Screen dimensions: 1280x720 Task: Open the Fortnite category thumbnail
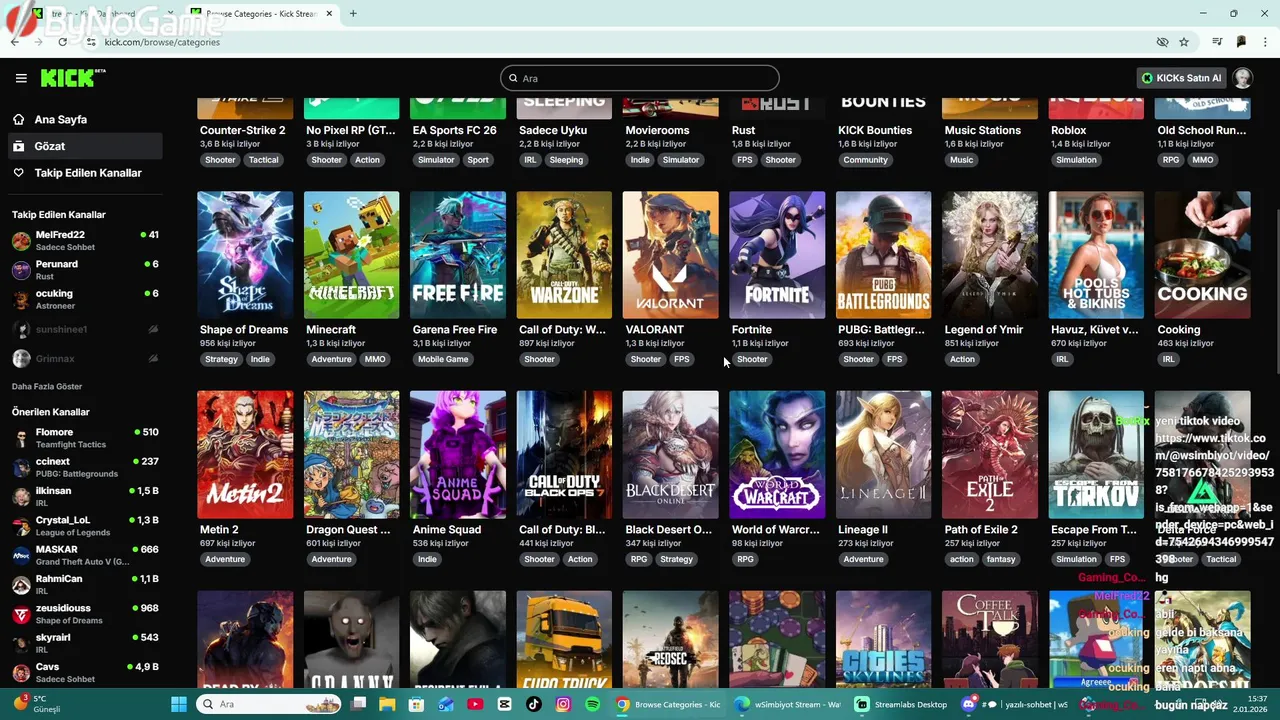777,255
